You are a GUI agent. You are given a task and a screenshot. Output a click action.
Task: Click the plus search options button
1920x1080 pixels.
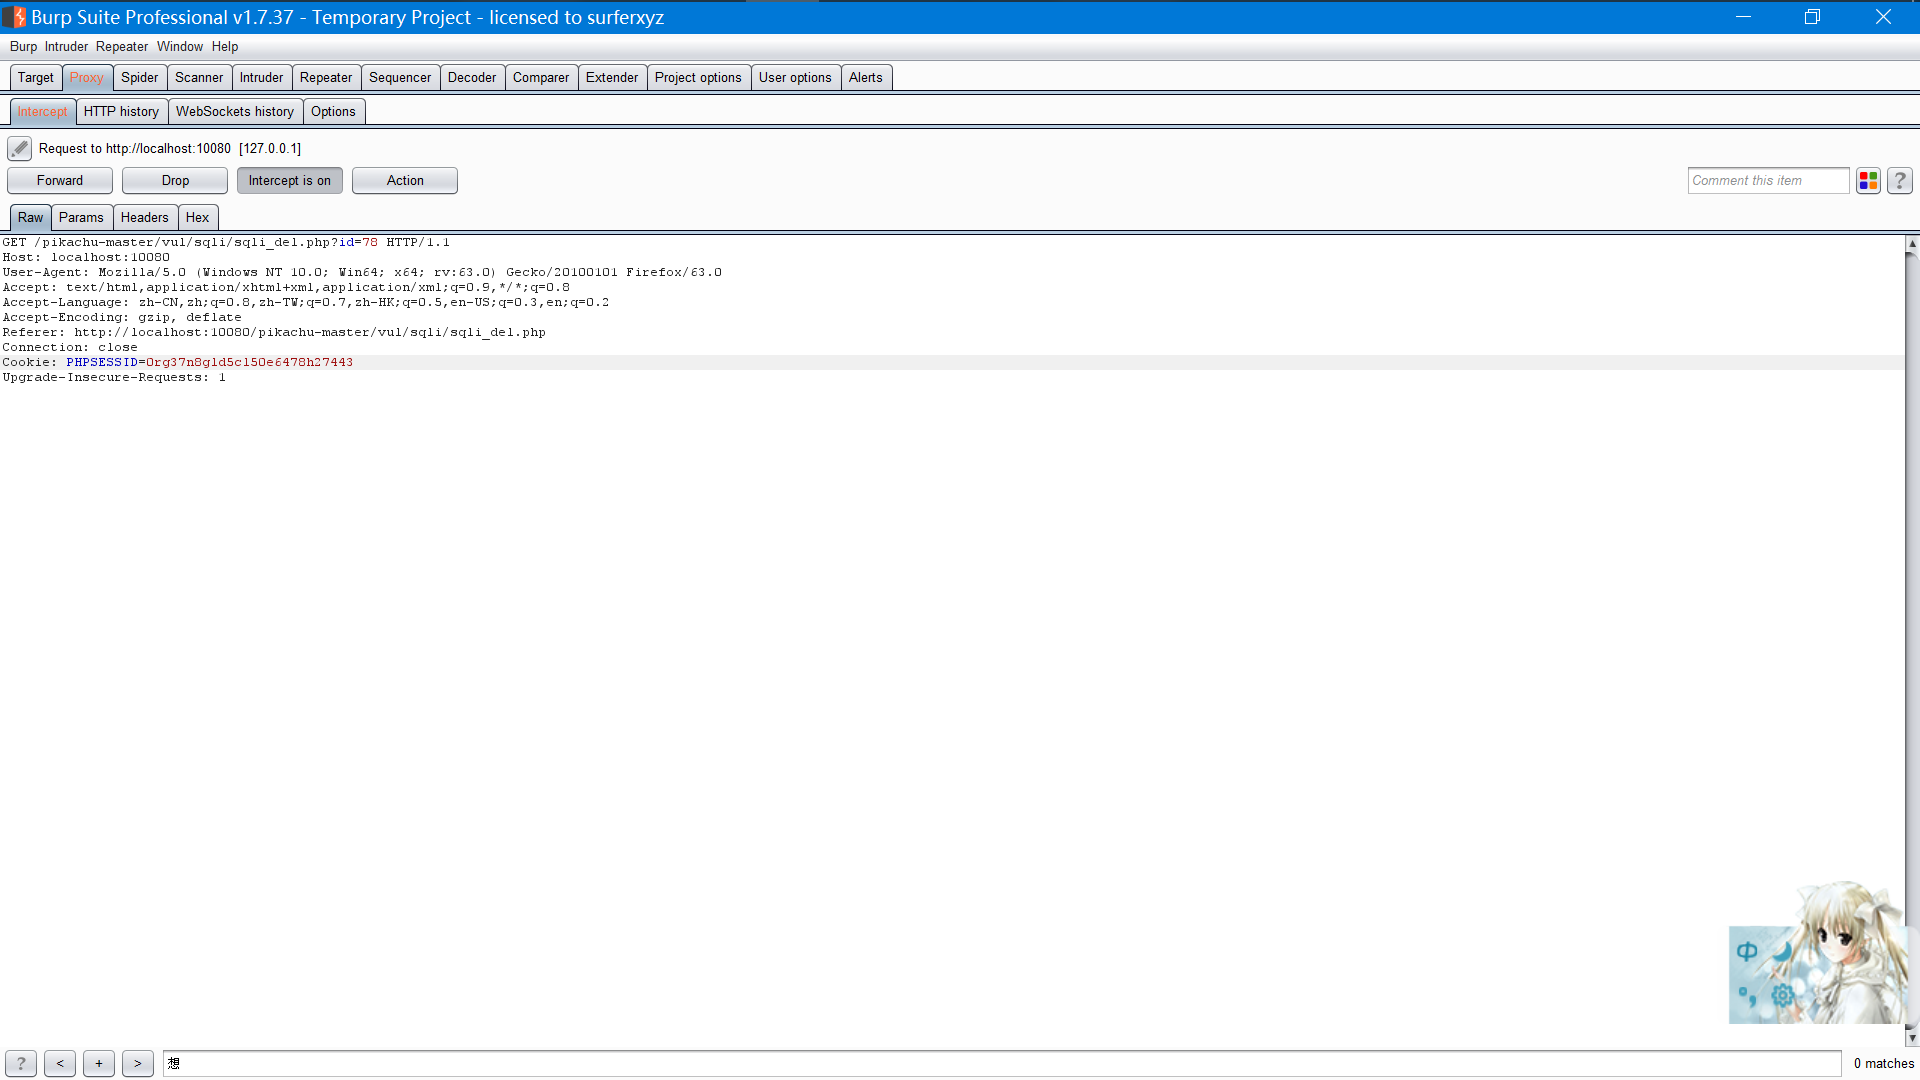pyautogui.click(x=99, y=1063)
